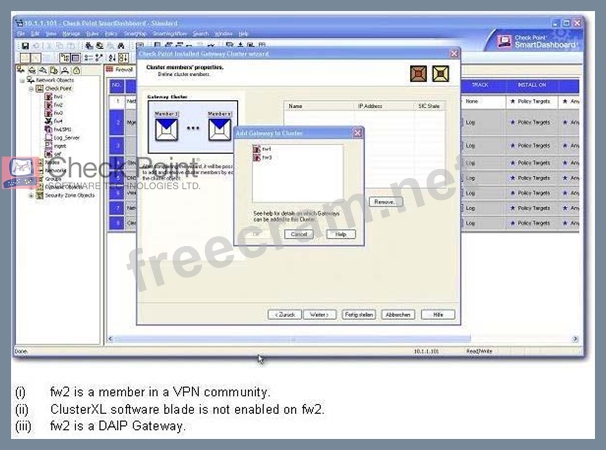The width and height of the screenshot is (606, 450).
Task: Expand the Security Zone Objects node
Action: tap(31, 196)
